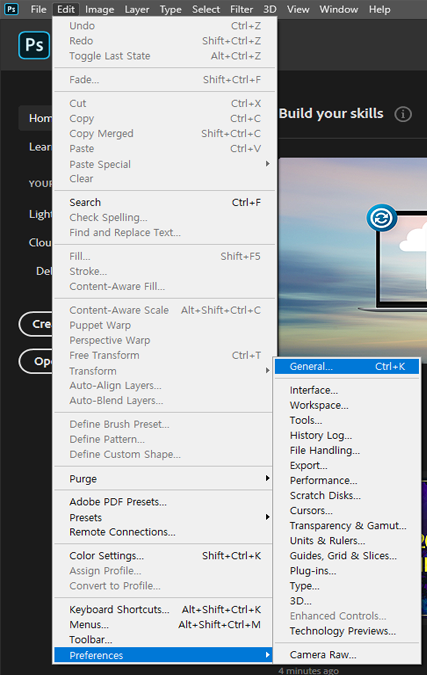427x675 pixels.
Task: Click the blue cloud sync icon
Action: [x=381, y=218]
